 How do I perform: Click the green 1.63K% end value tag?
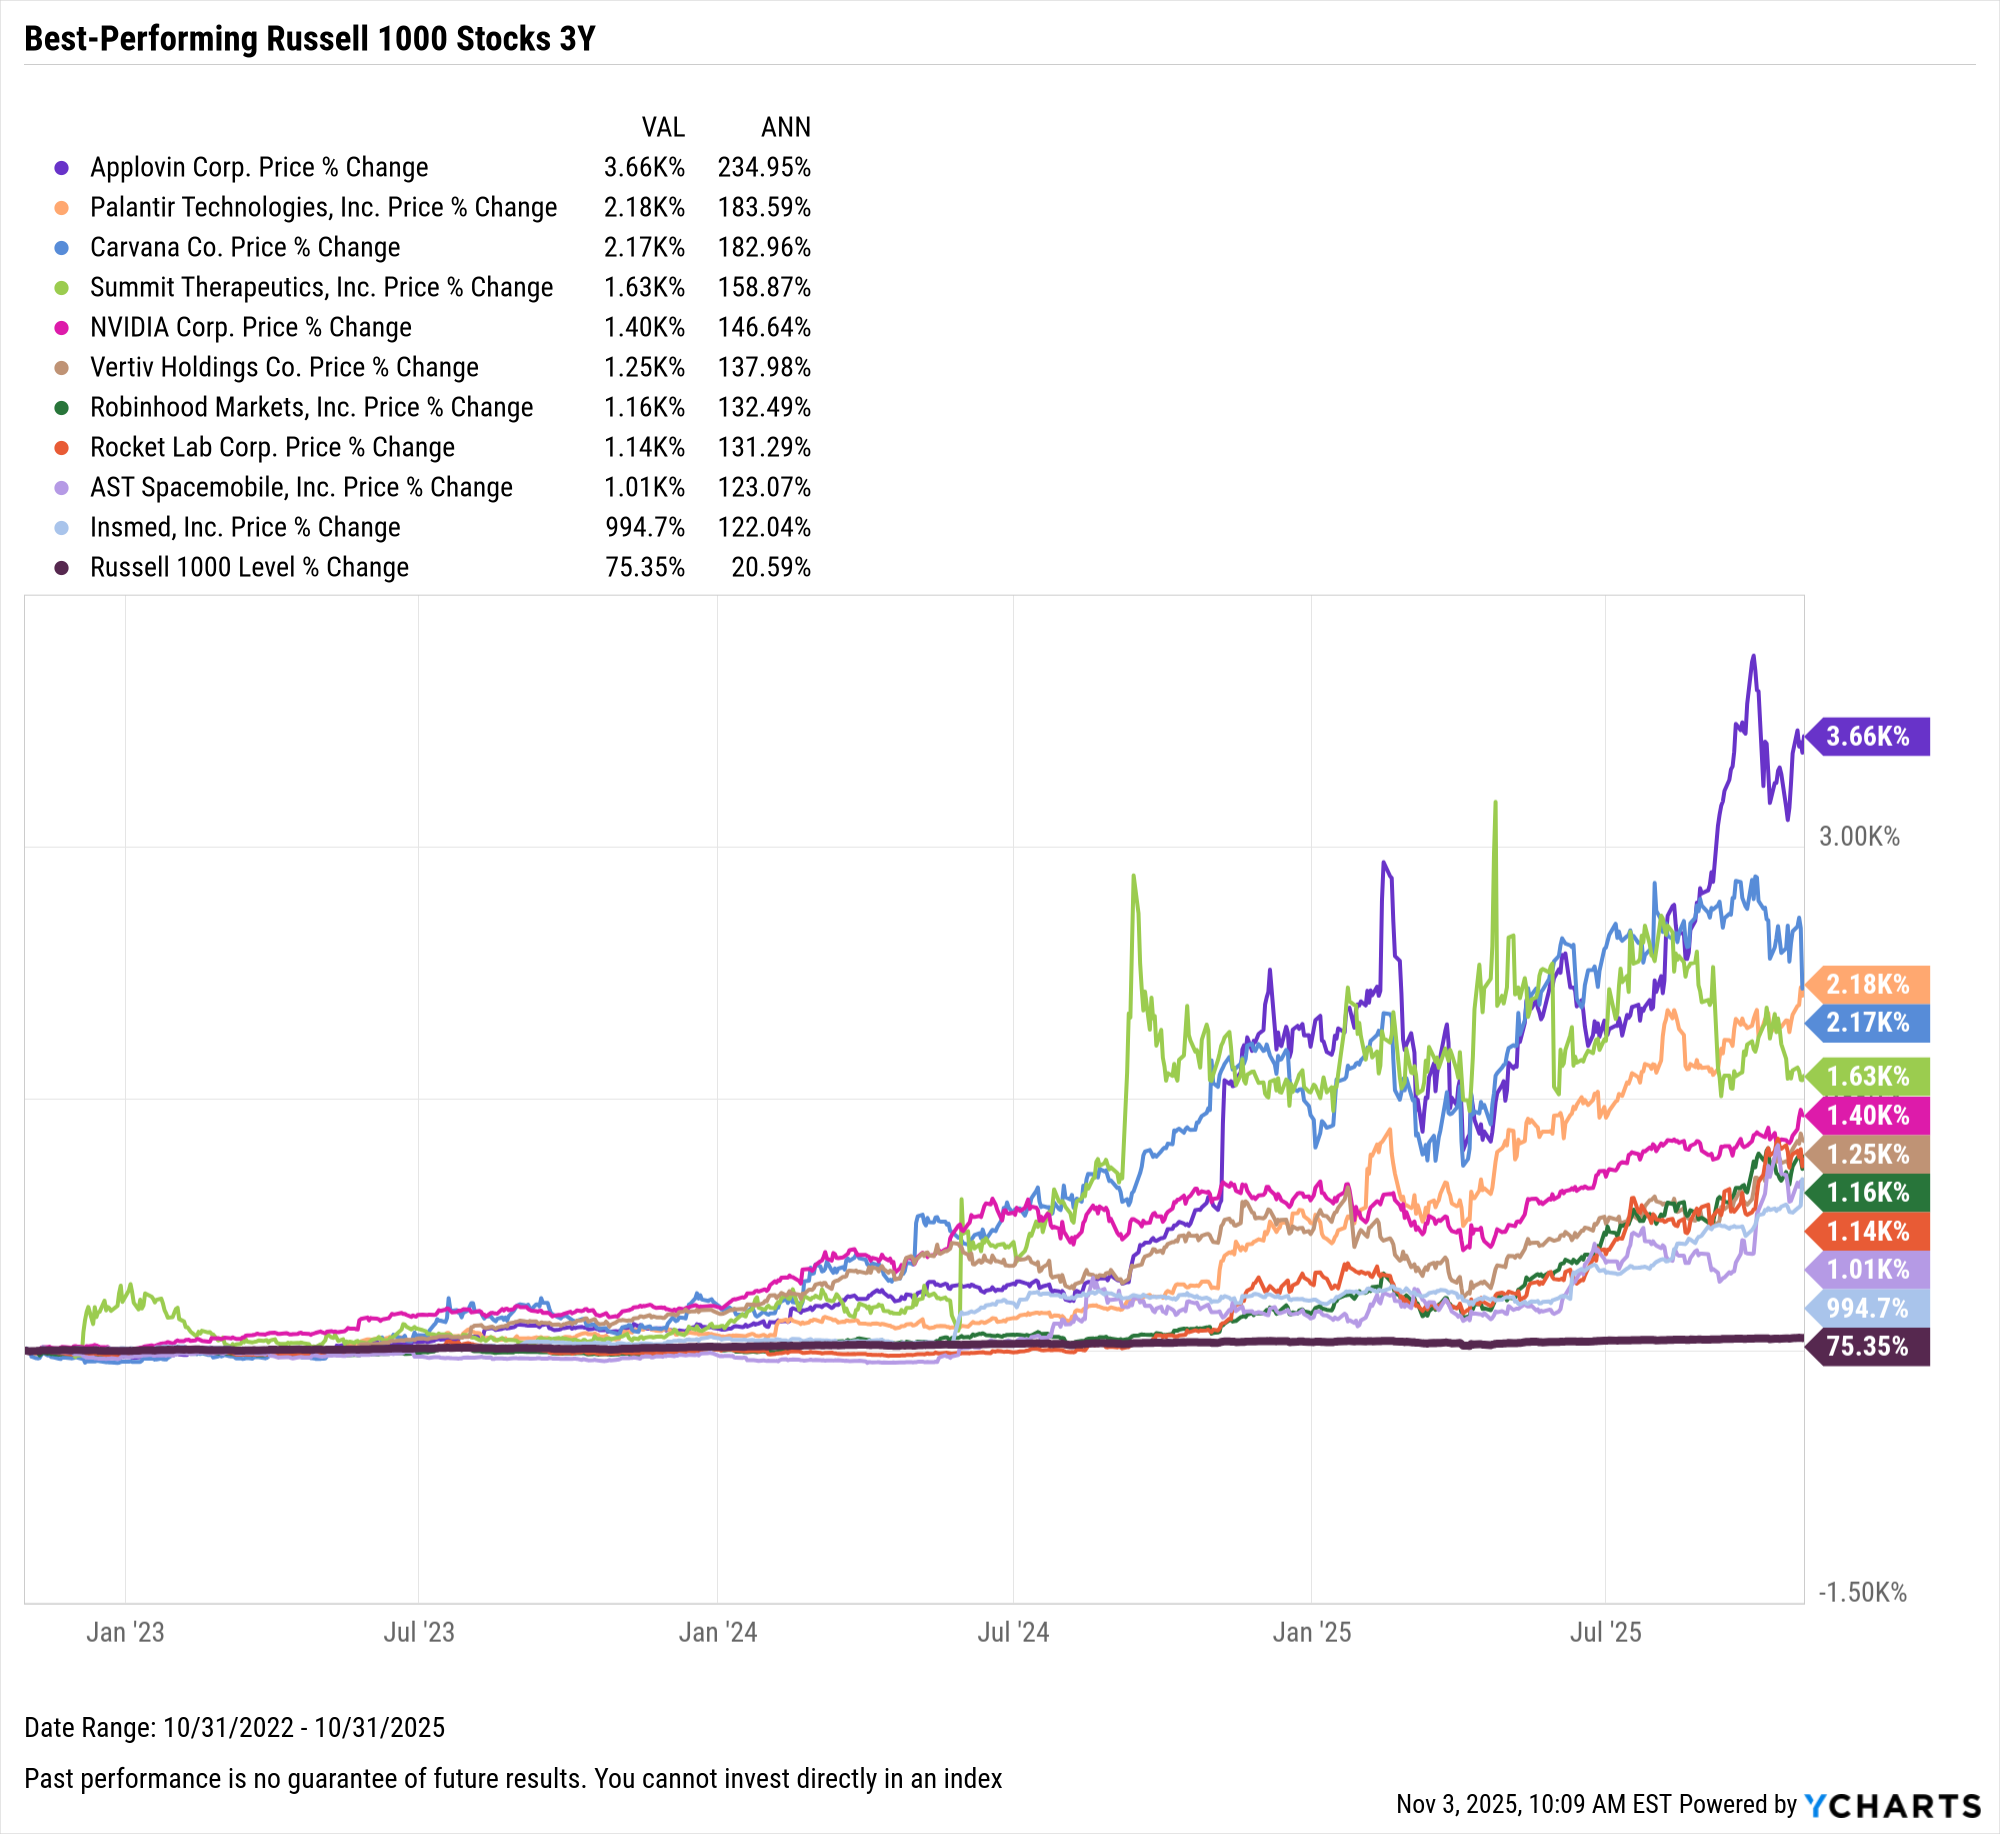coord(1868,1076)
